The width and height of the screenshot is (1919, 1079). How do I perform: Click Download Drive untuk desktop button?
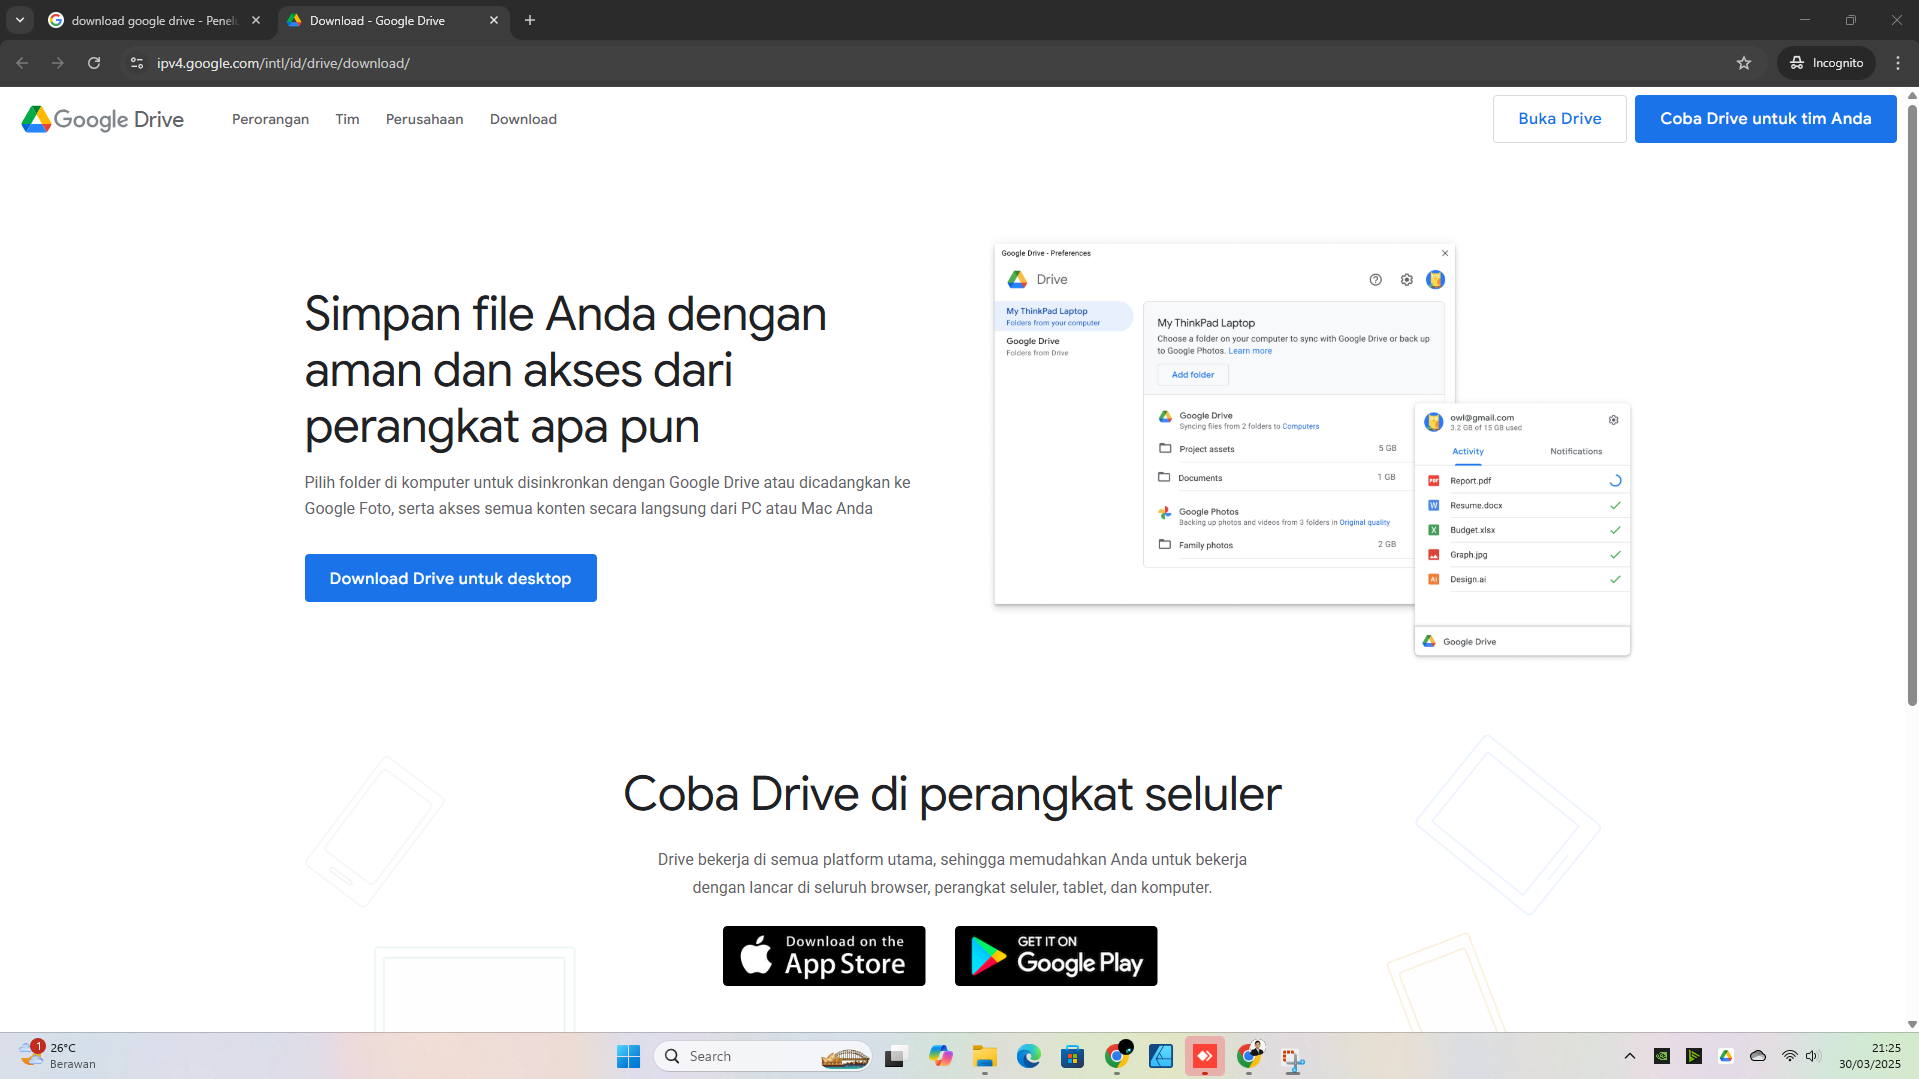click(450, 578)
